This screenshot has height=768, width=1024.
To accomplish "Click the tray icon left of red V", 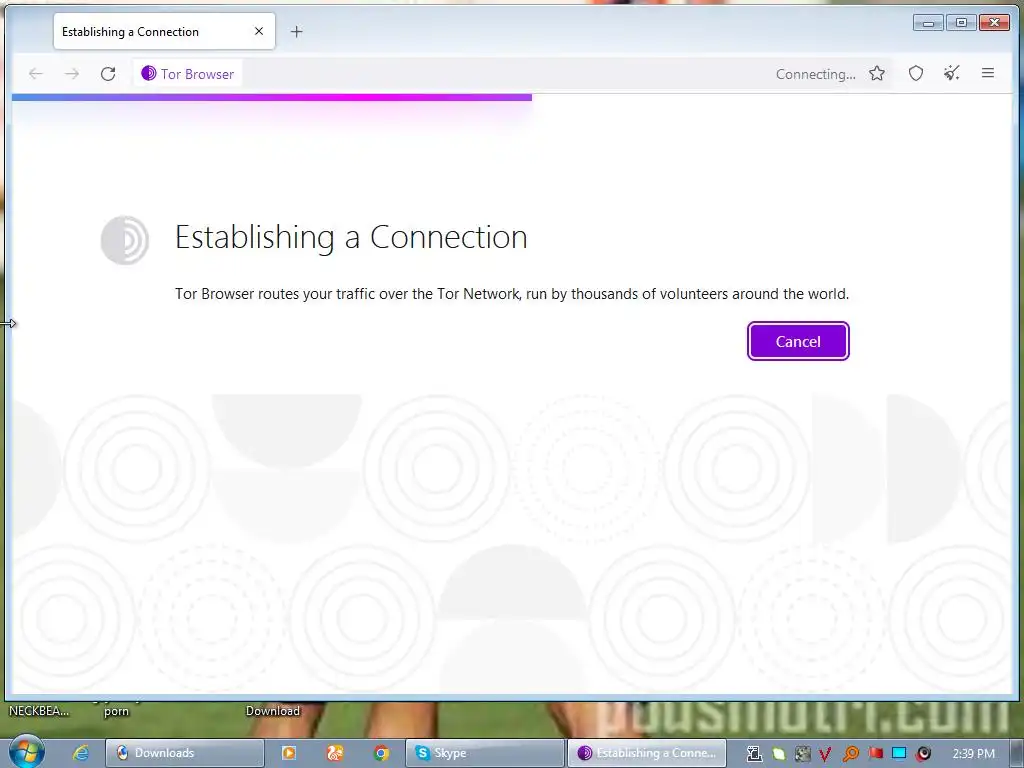I will pyautogui.click(x=802, y=754).
